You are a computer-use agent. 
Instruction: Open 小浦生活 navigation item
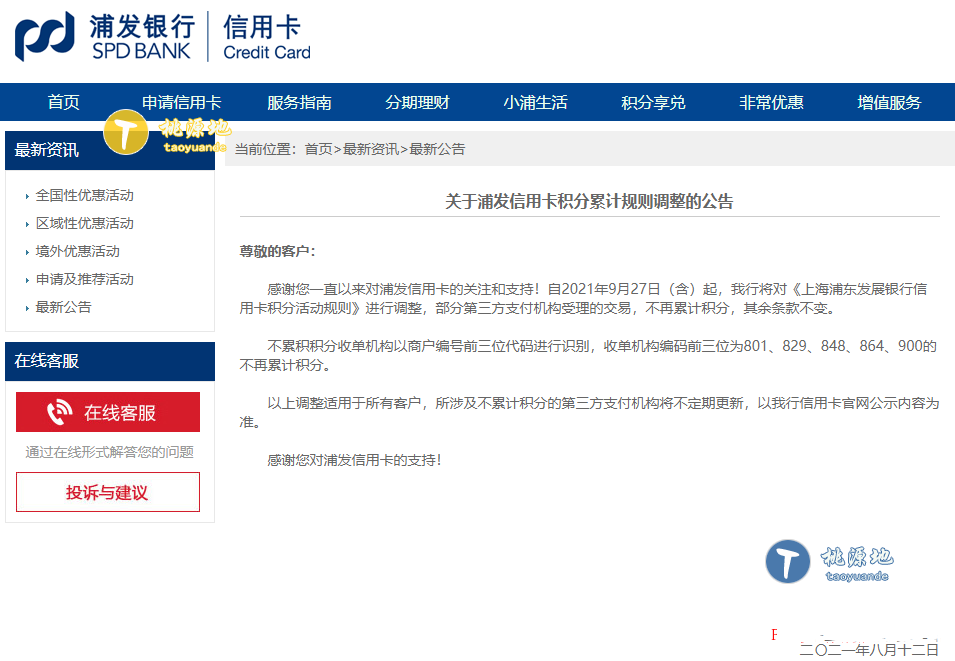click(x=535, y=102)
